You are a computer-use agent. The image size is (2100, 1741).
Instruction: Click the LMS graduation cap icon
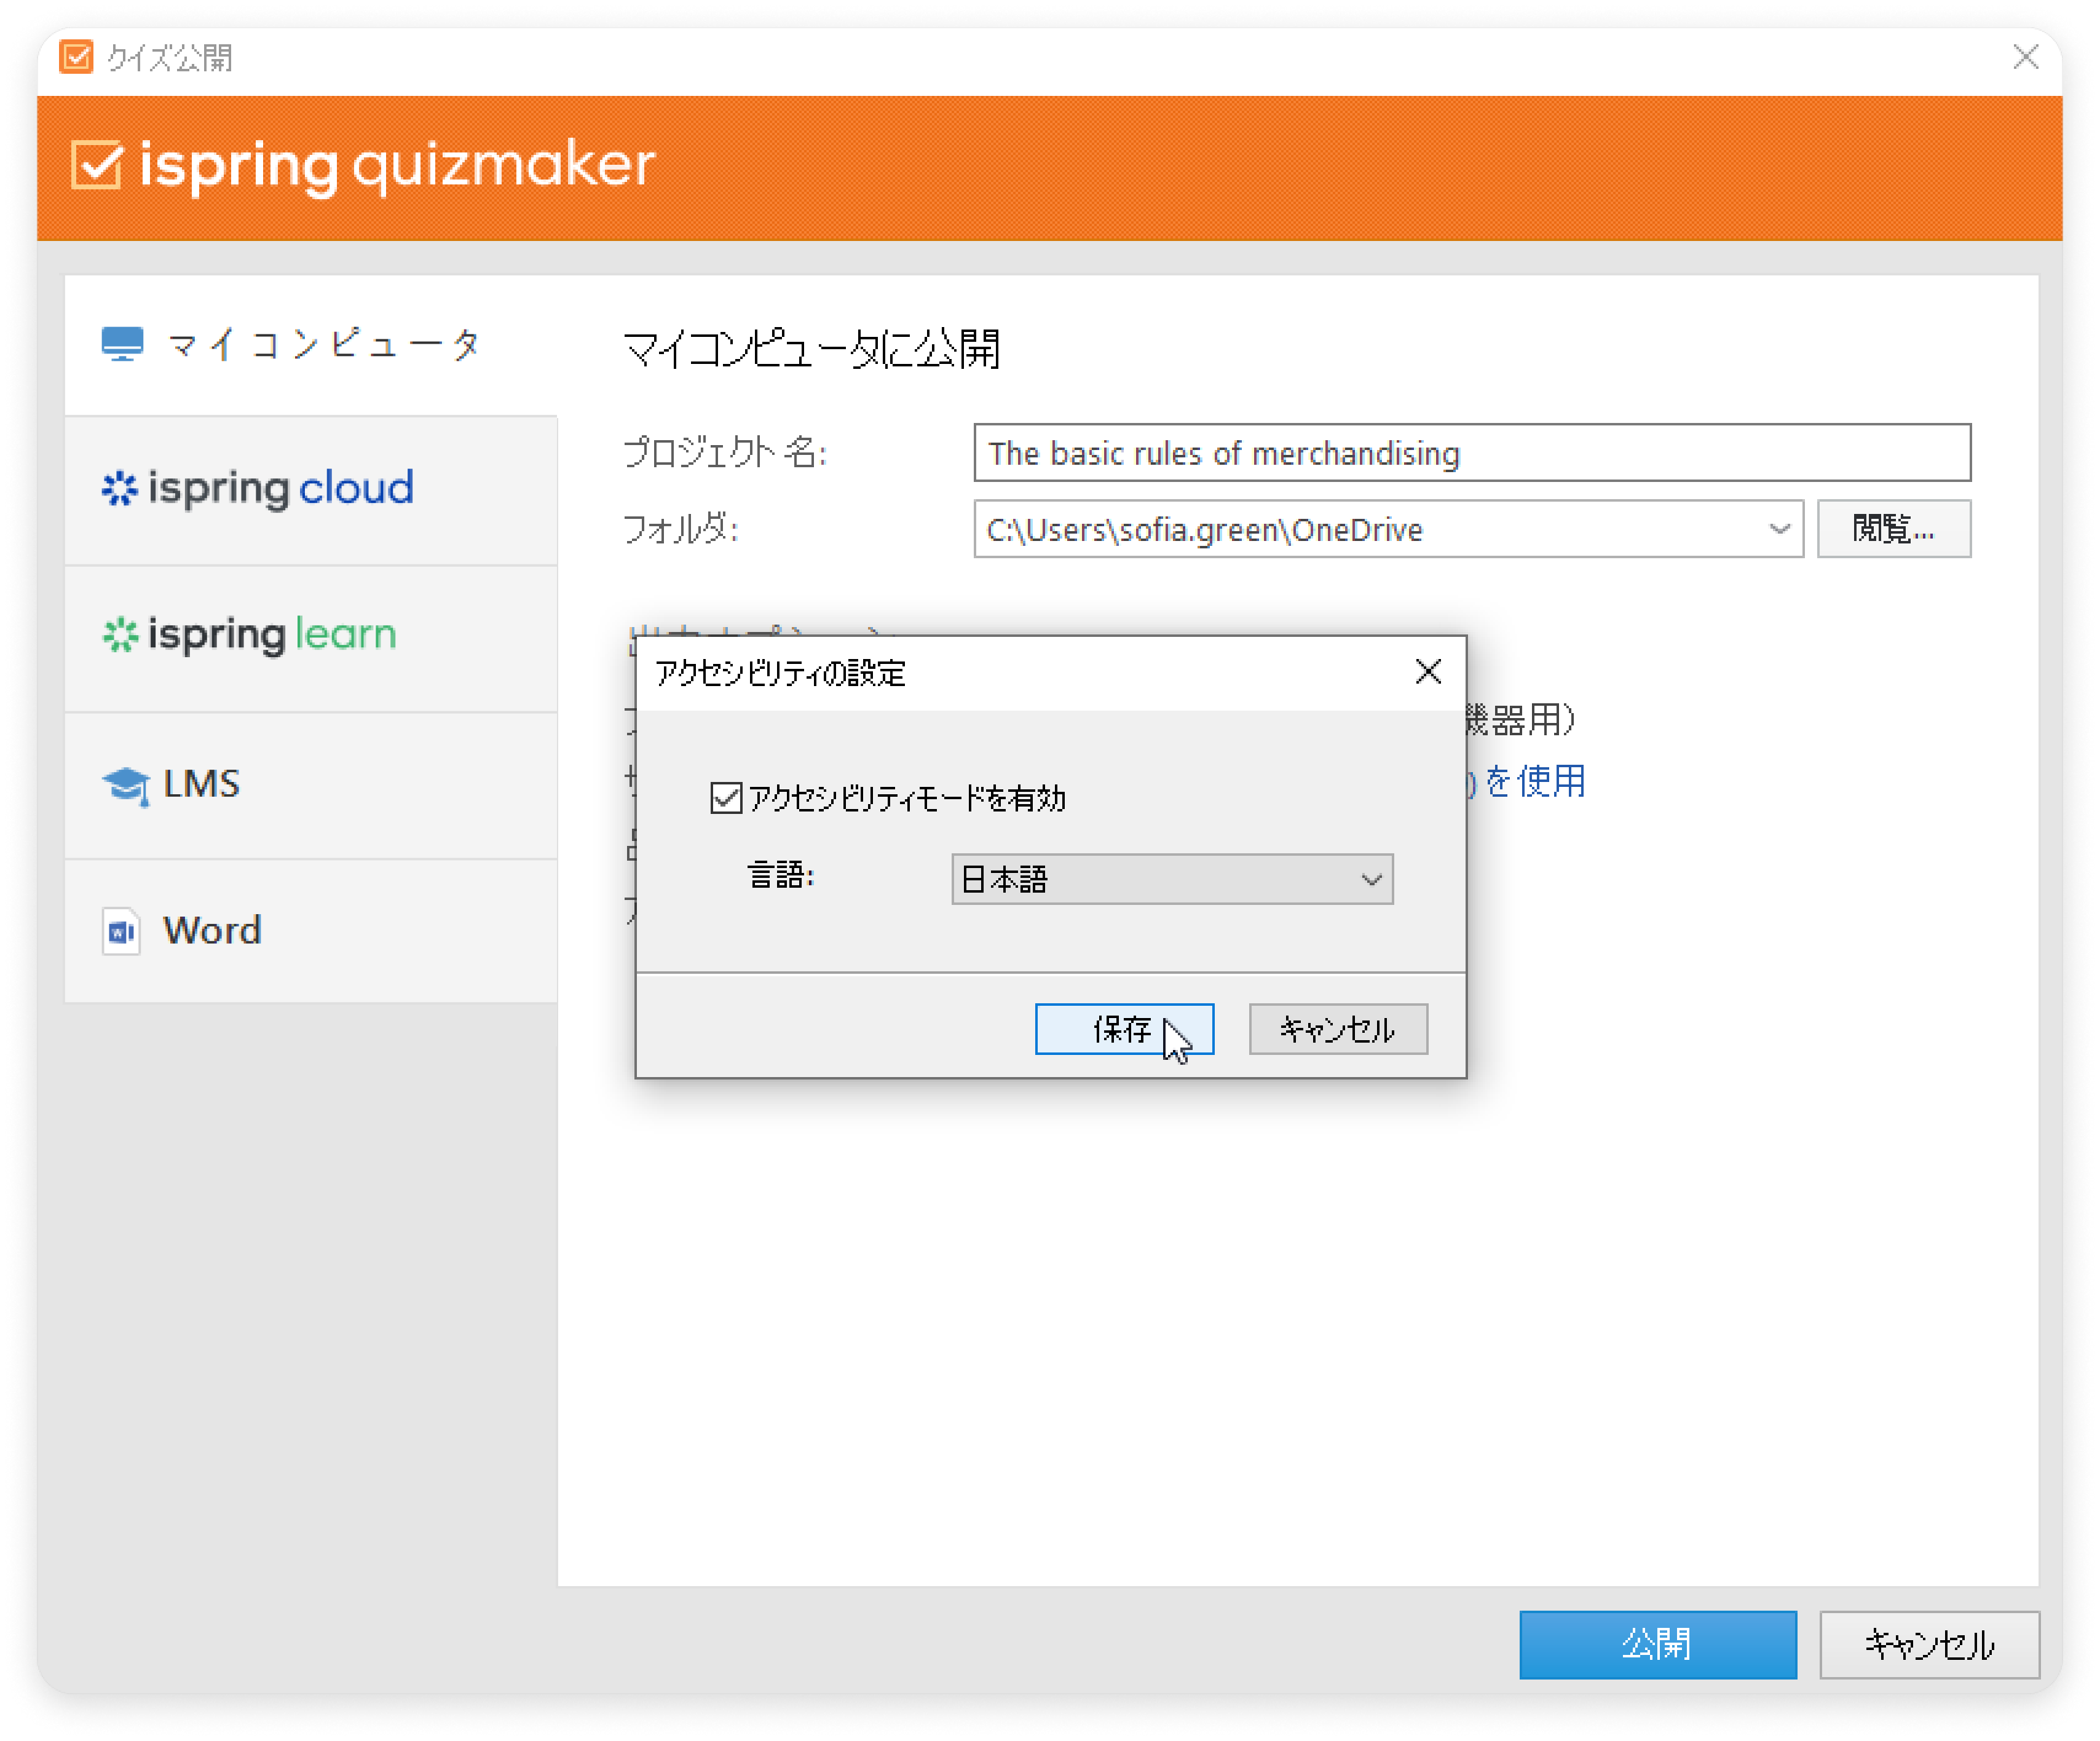(x=126, y=786)
